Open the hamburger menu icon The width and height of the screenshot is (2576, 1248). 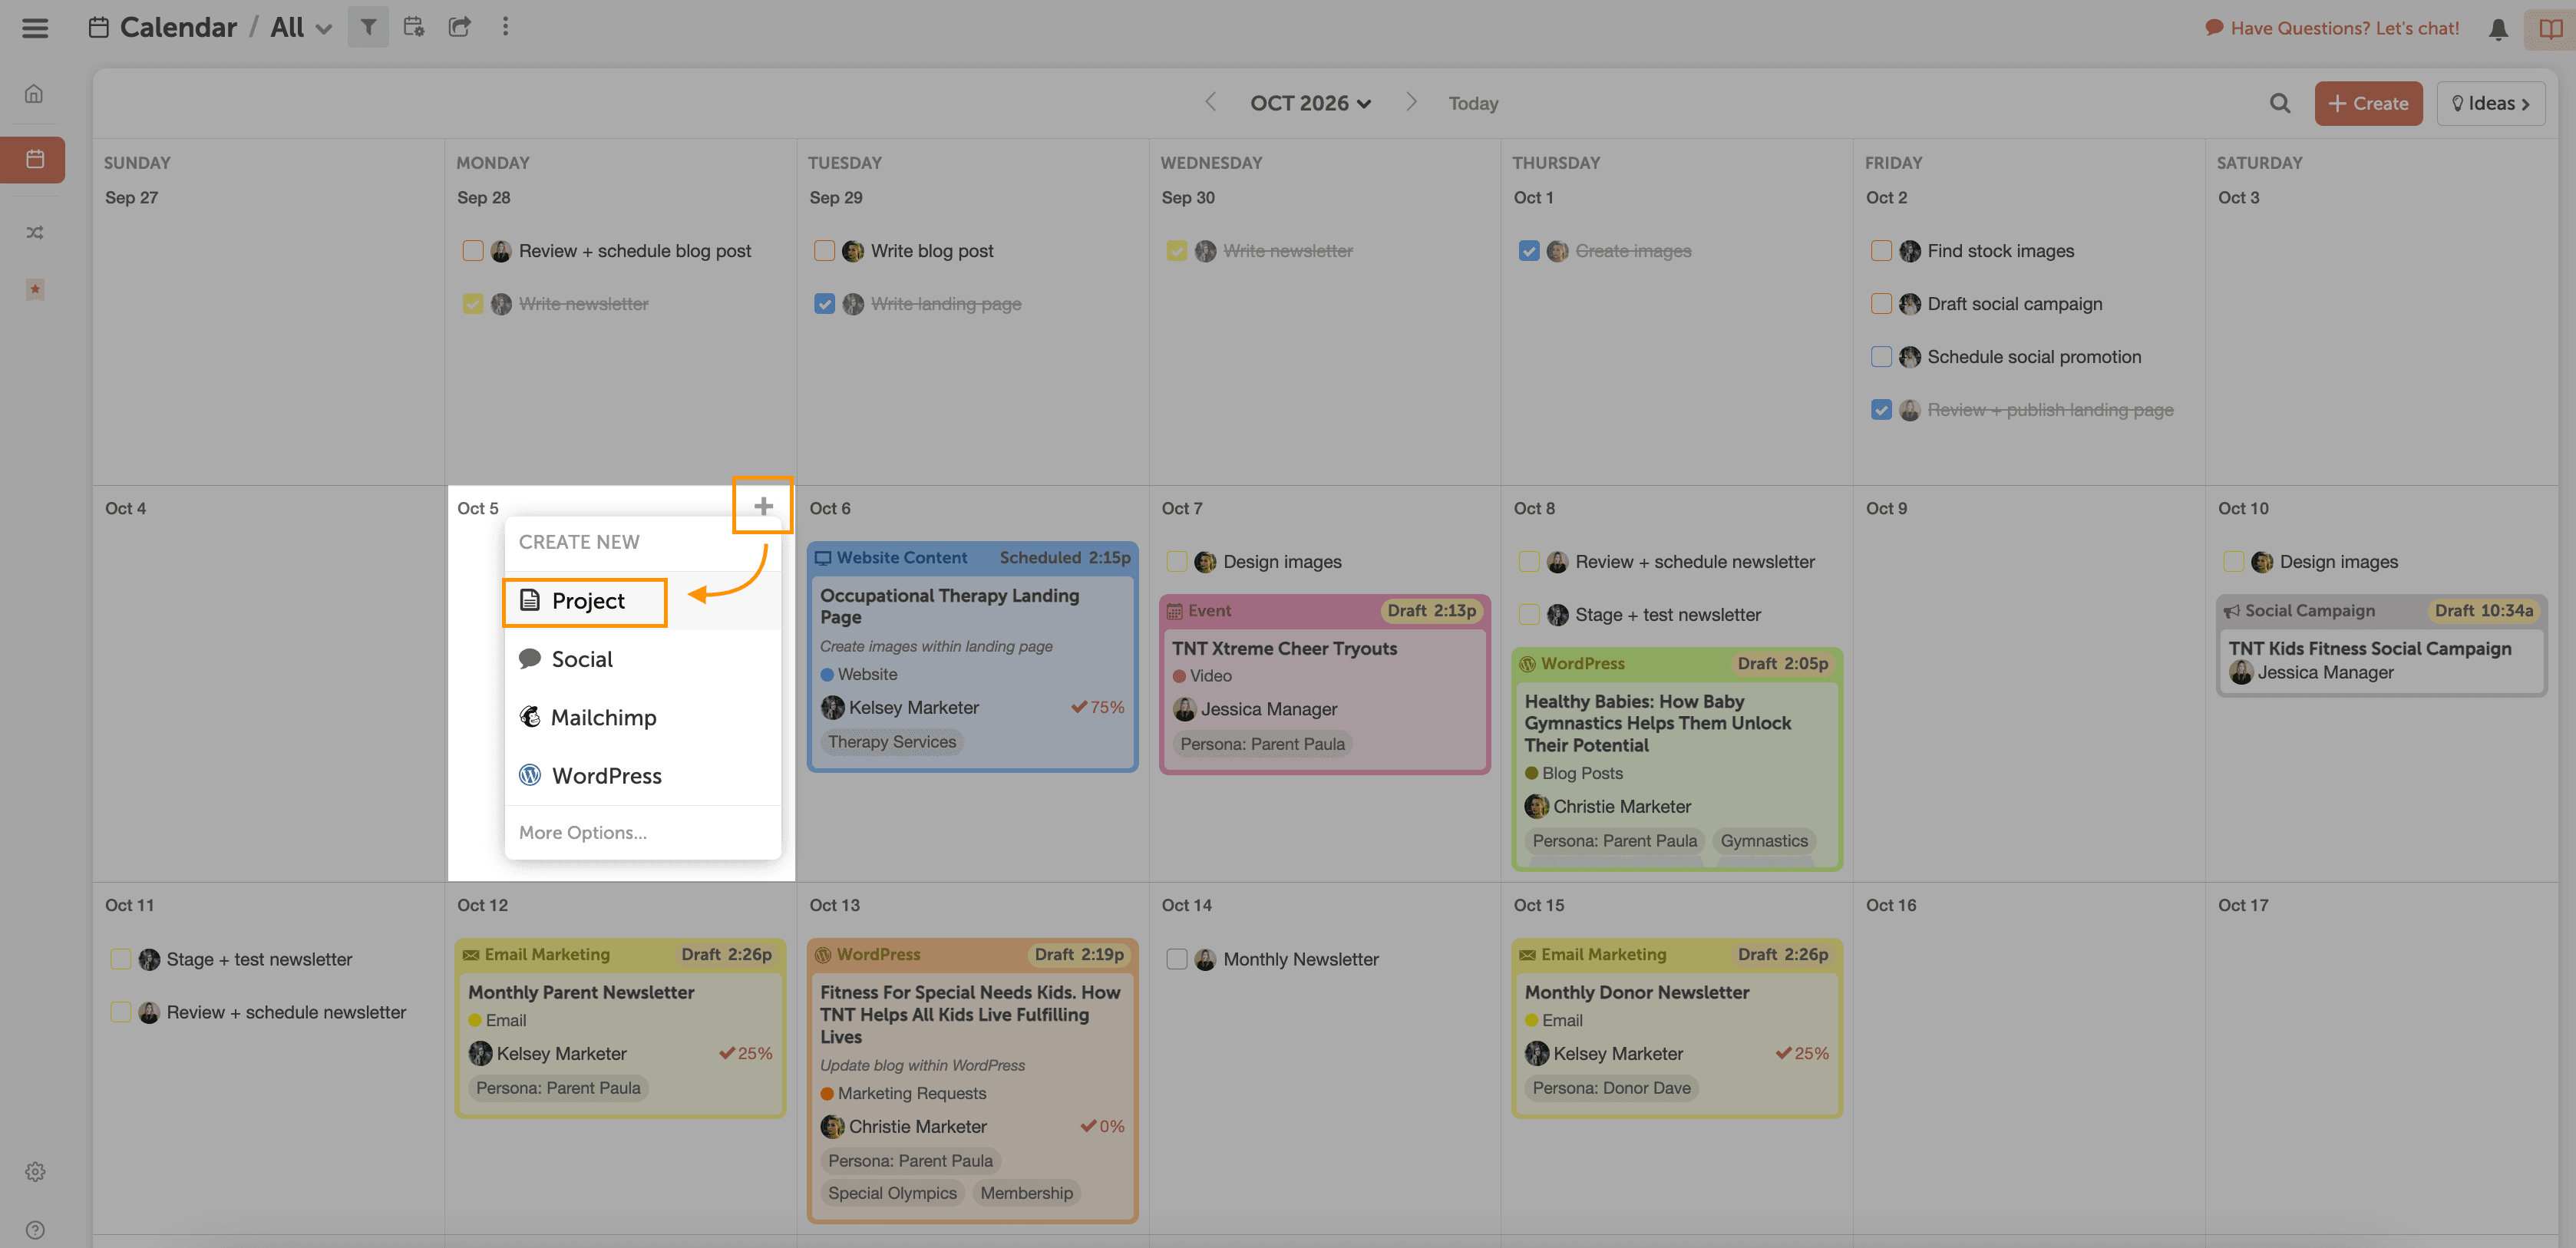click(35, 27)
